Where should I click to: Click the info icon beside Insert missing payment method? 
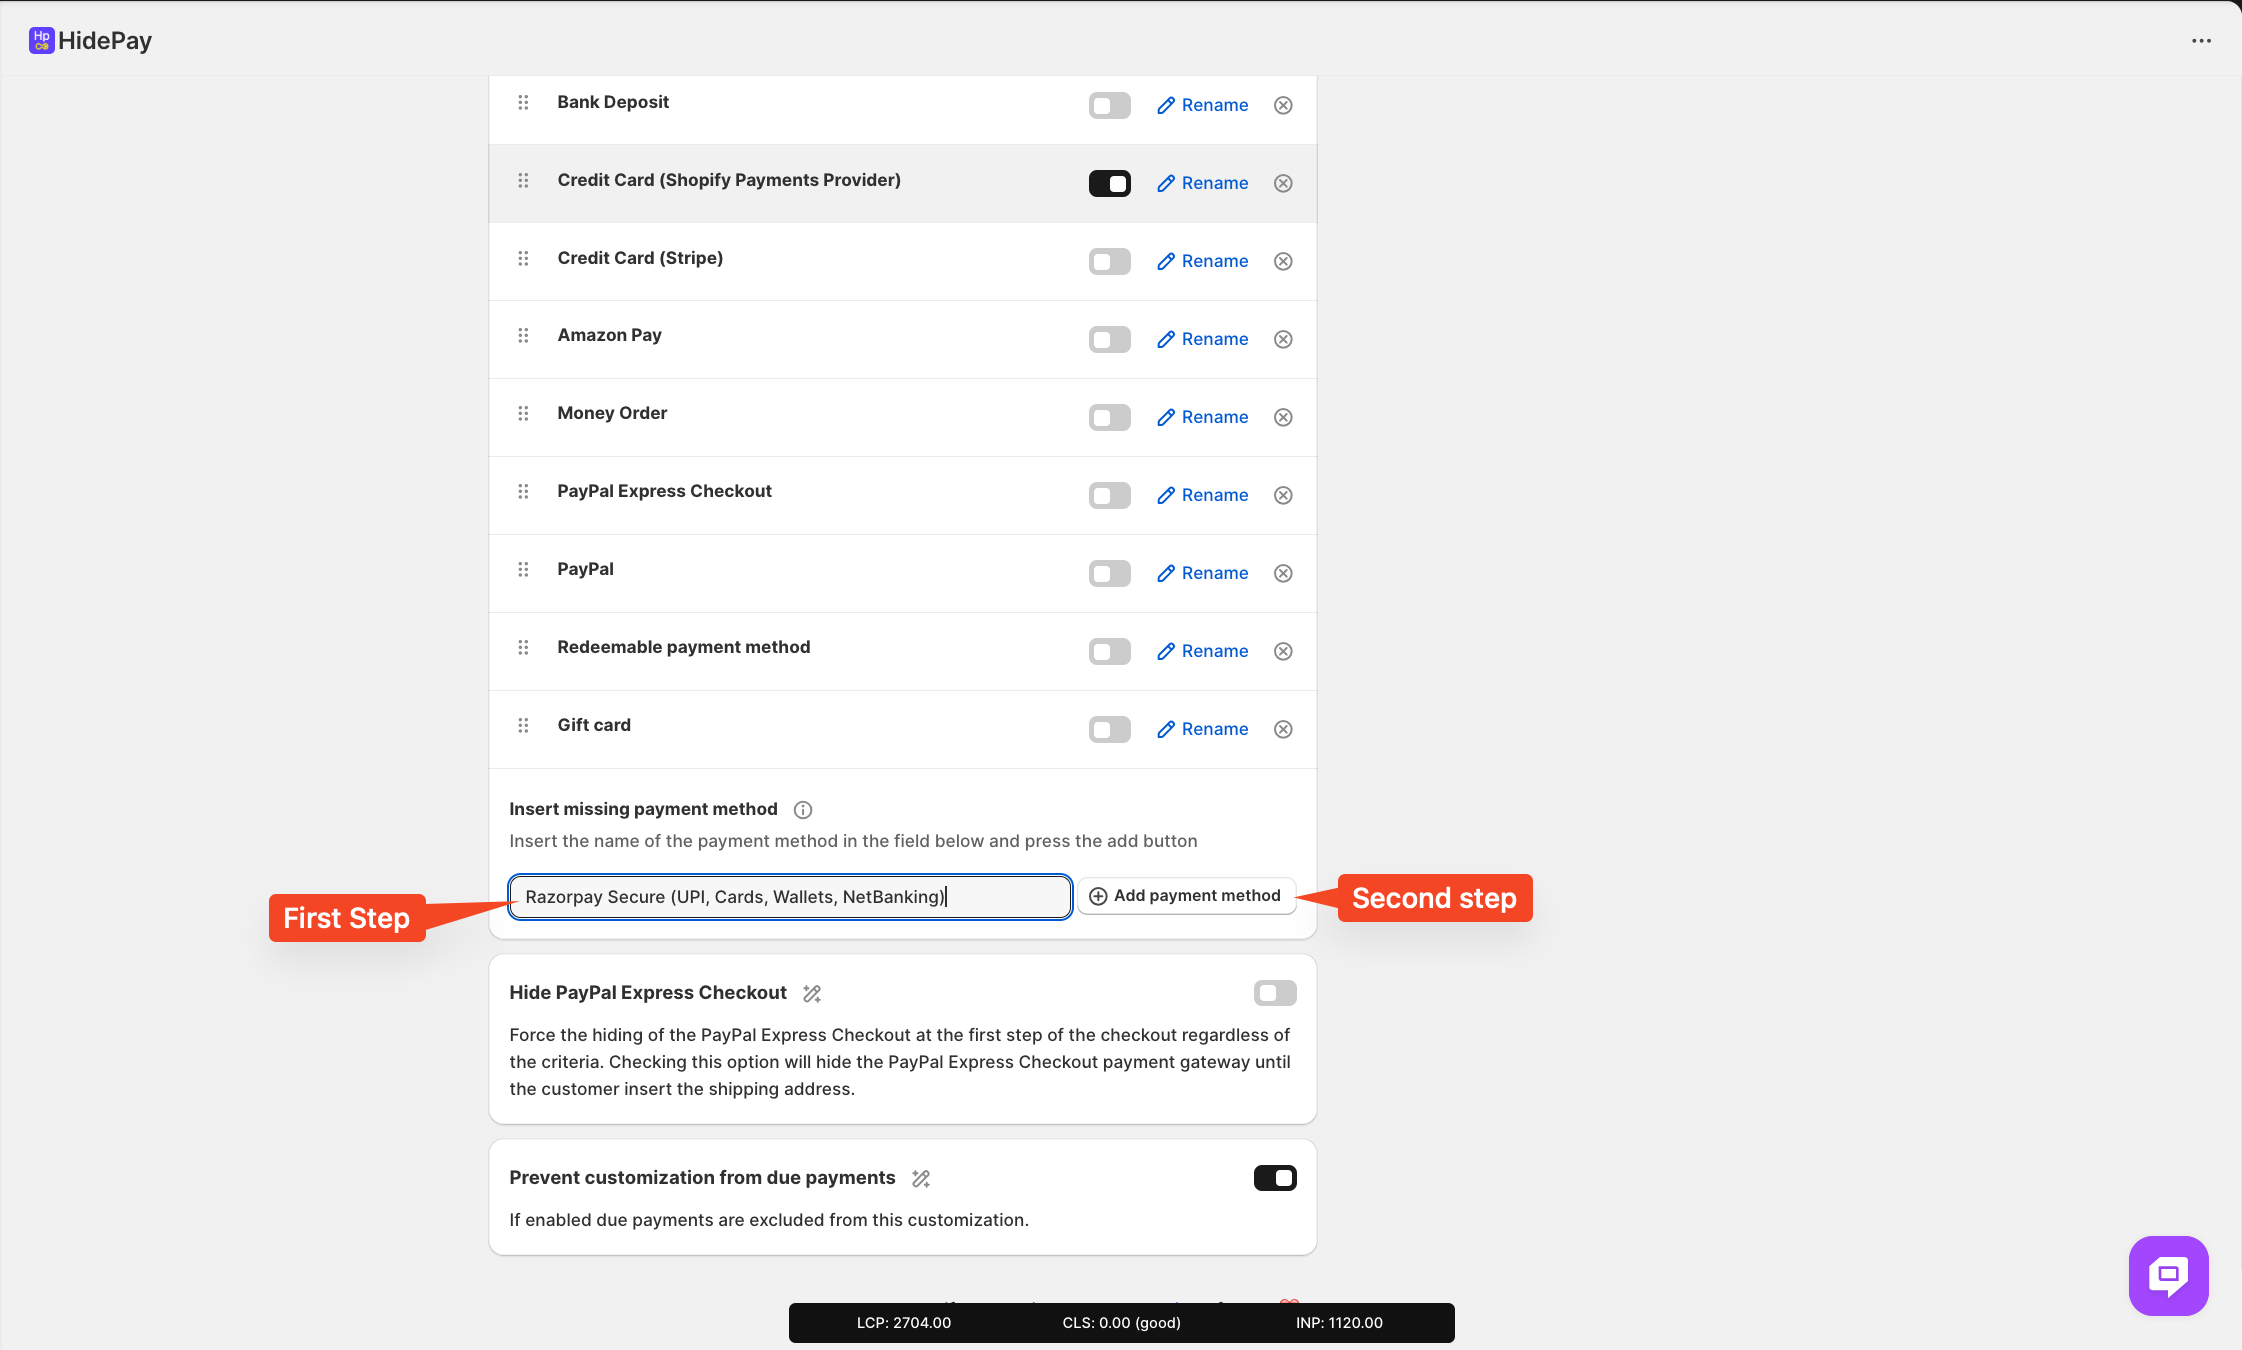[x=802, y=810]
